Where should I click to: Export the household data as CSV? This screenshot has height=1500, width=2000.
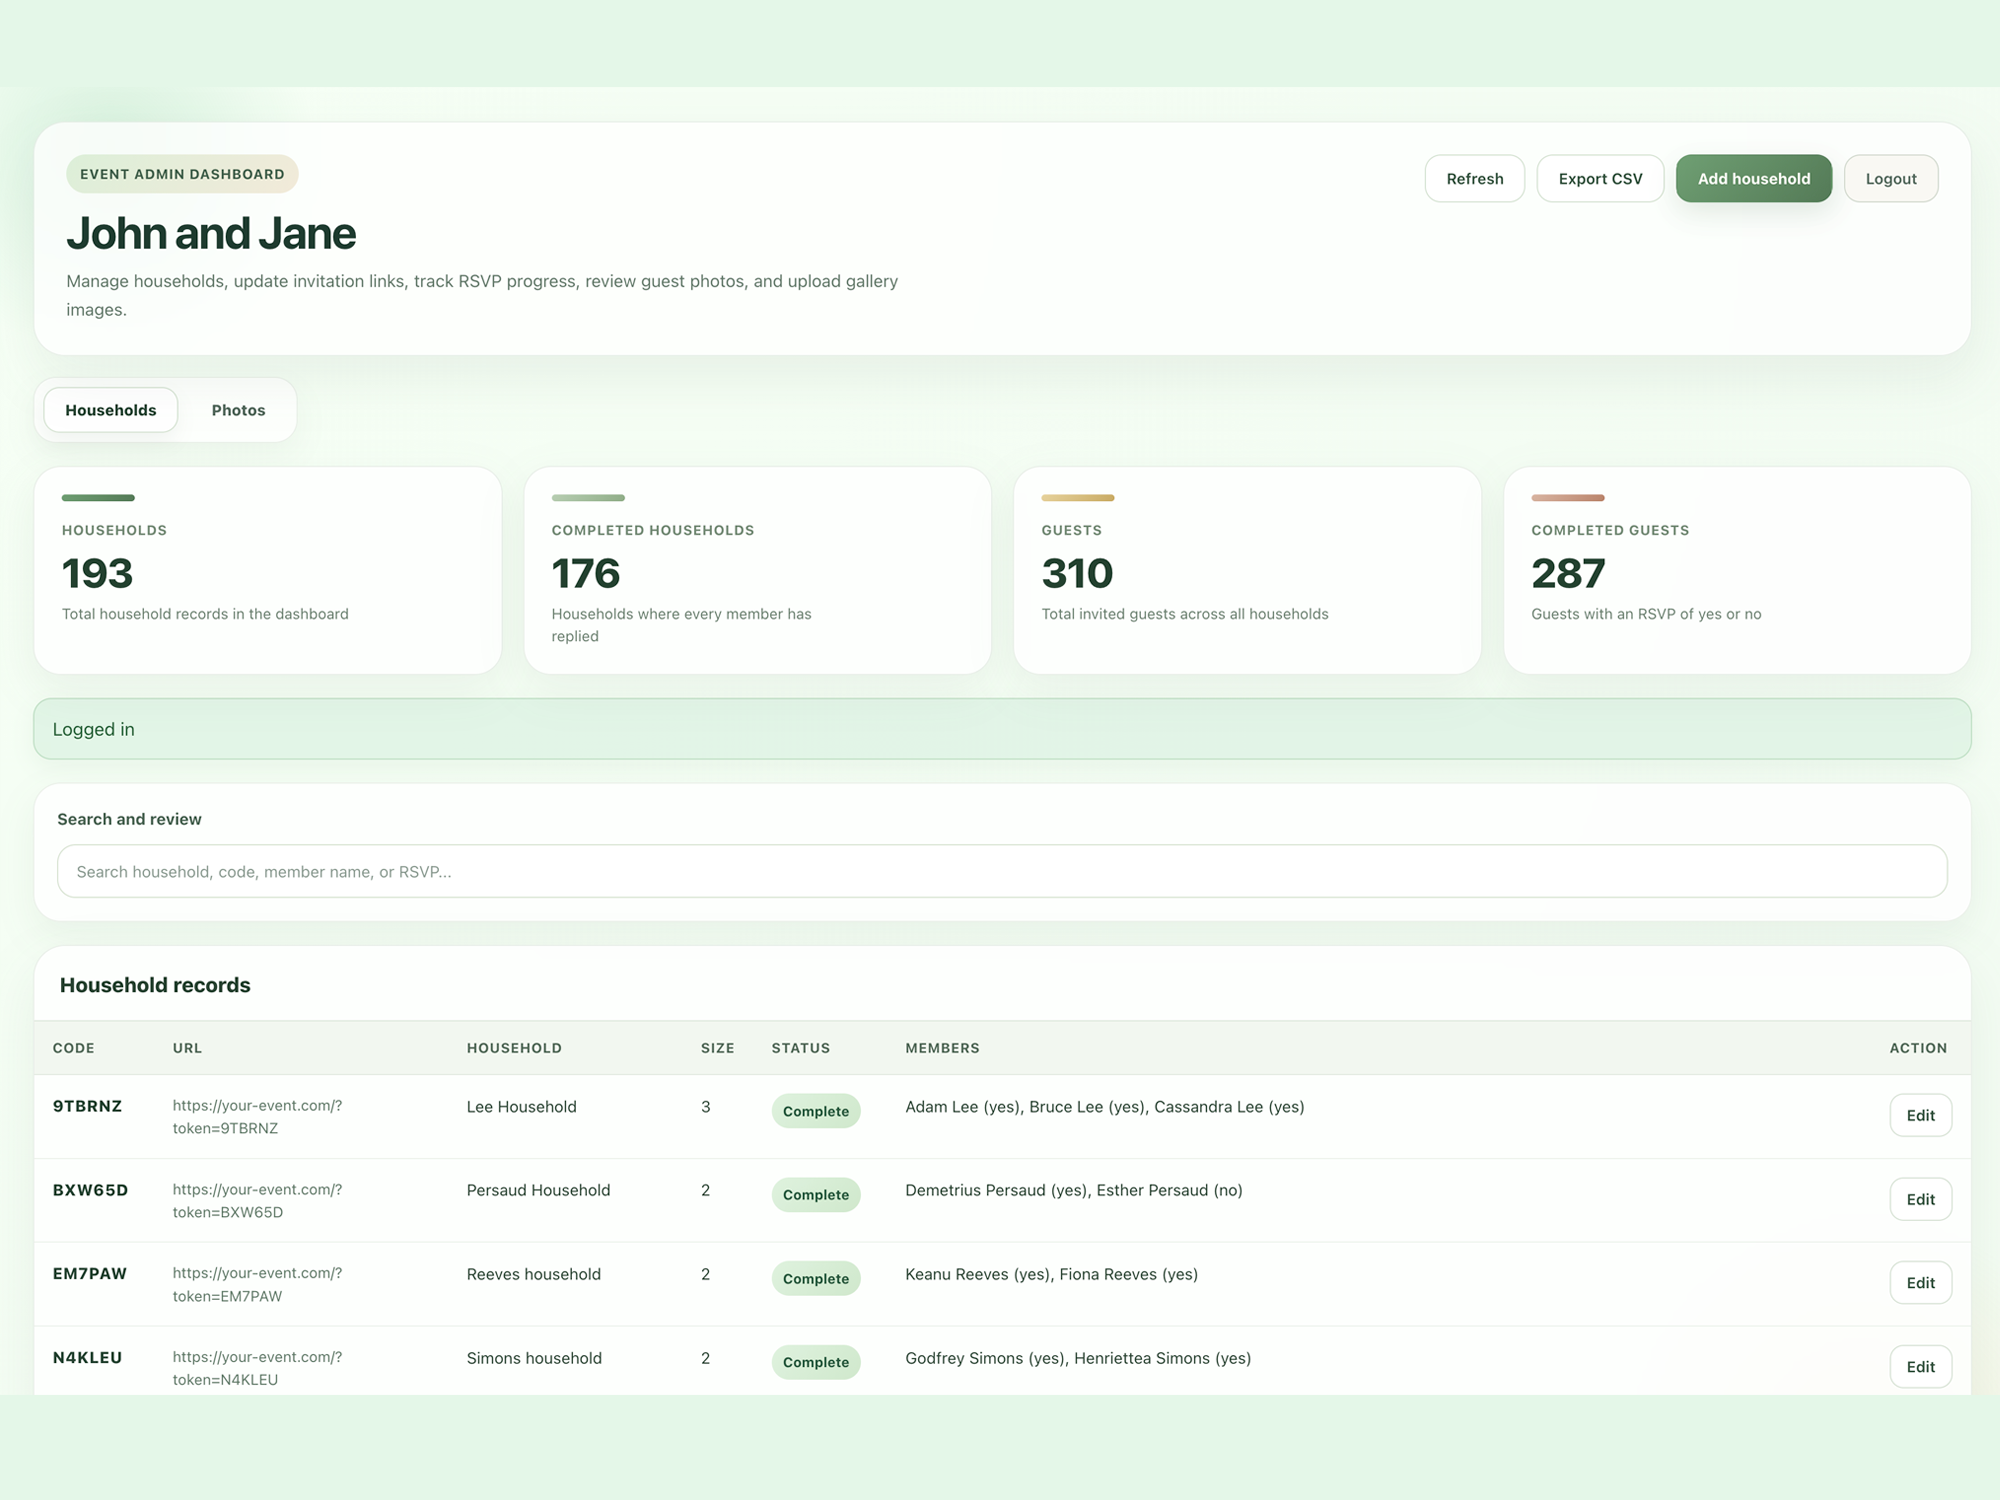(x=1600, y=178)
